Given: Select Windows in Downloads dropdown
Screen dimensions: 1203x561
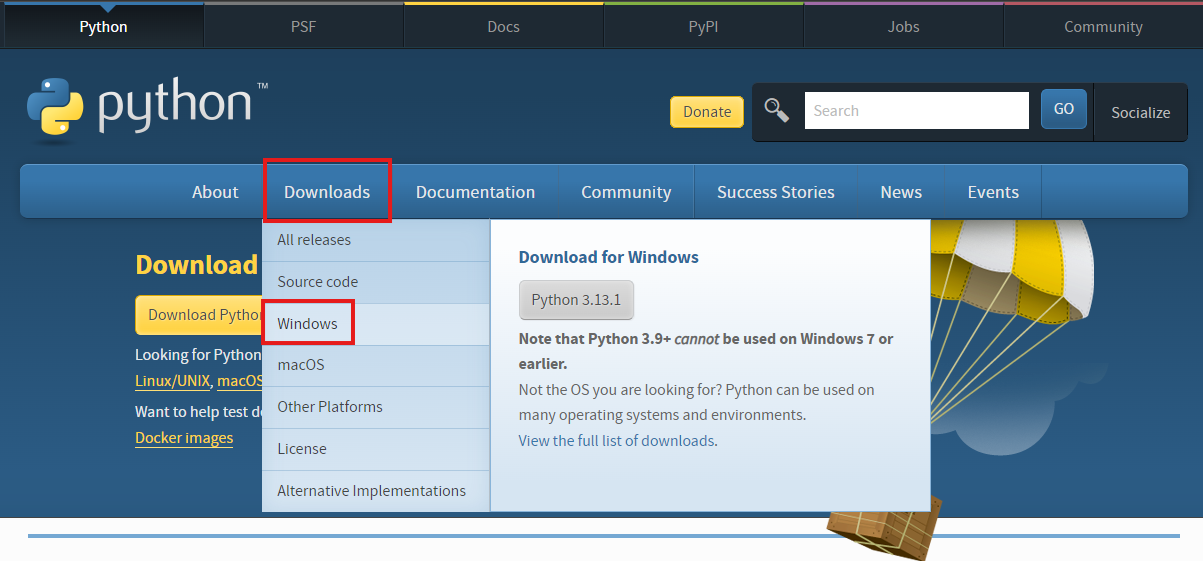Looking at the screenshot, I should tap(376, 324).
